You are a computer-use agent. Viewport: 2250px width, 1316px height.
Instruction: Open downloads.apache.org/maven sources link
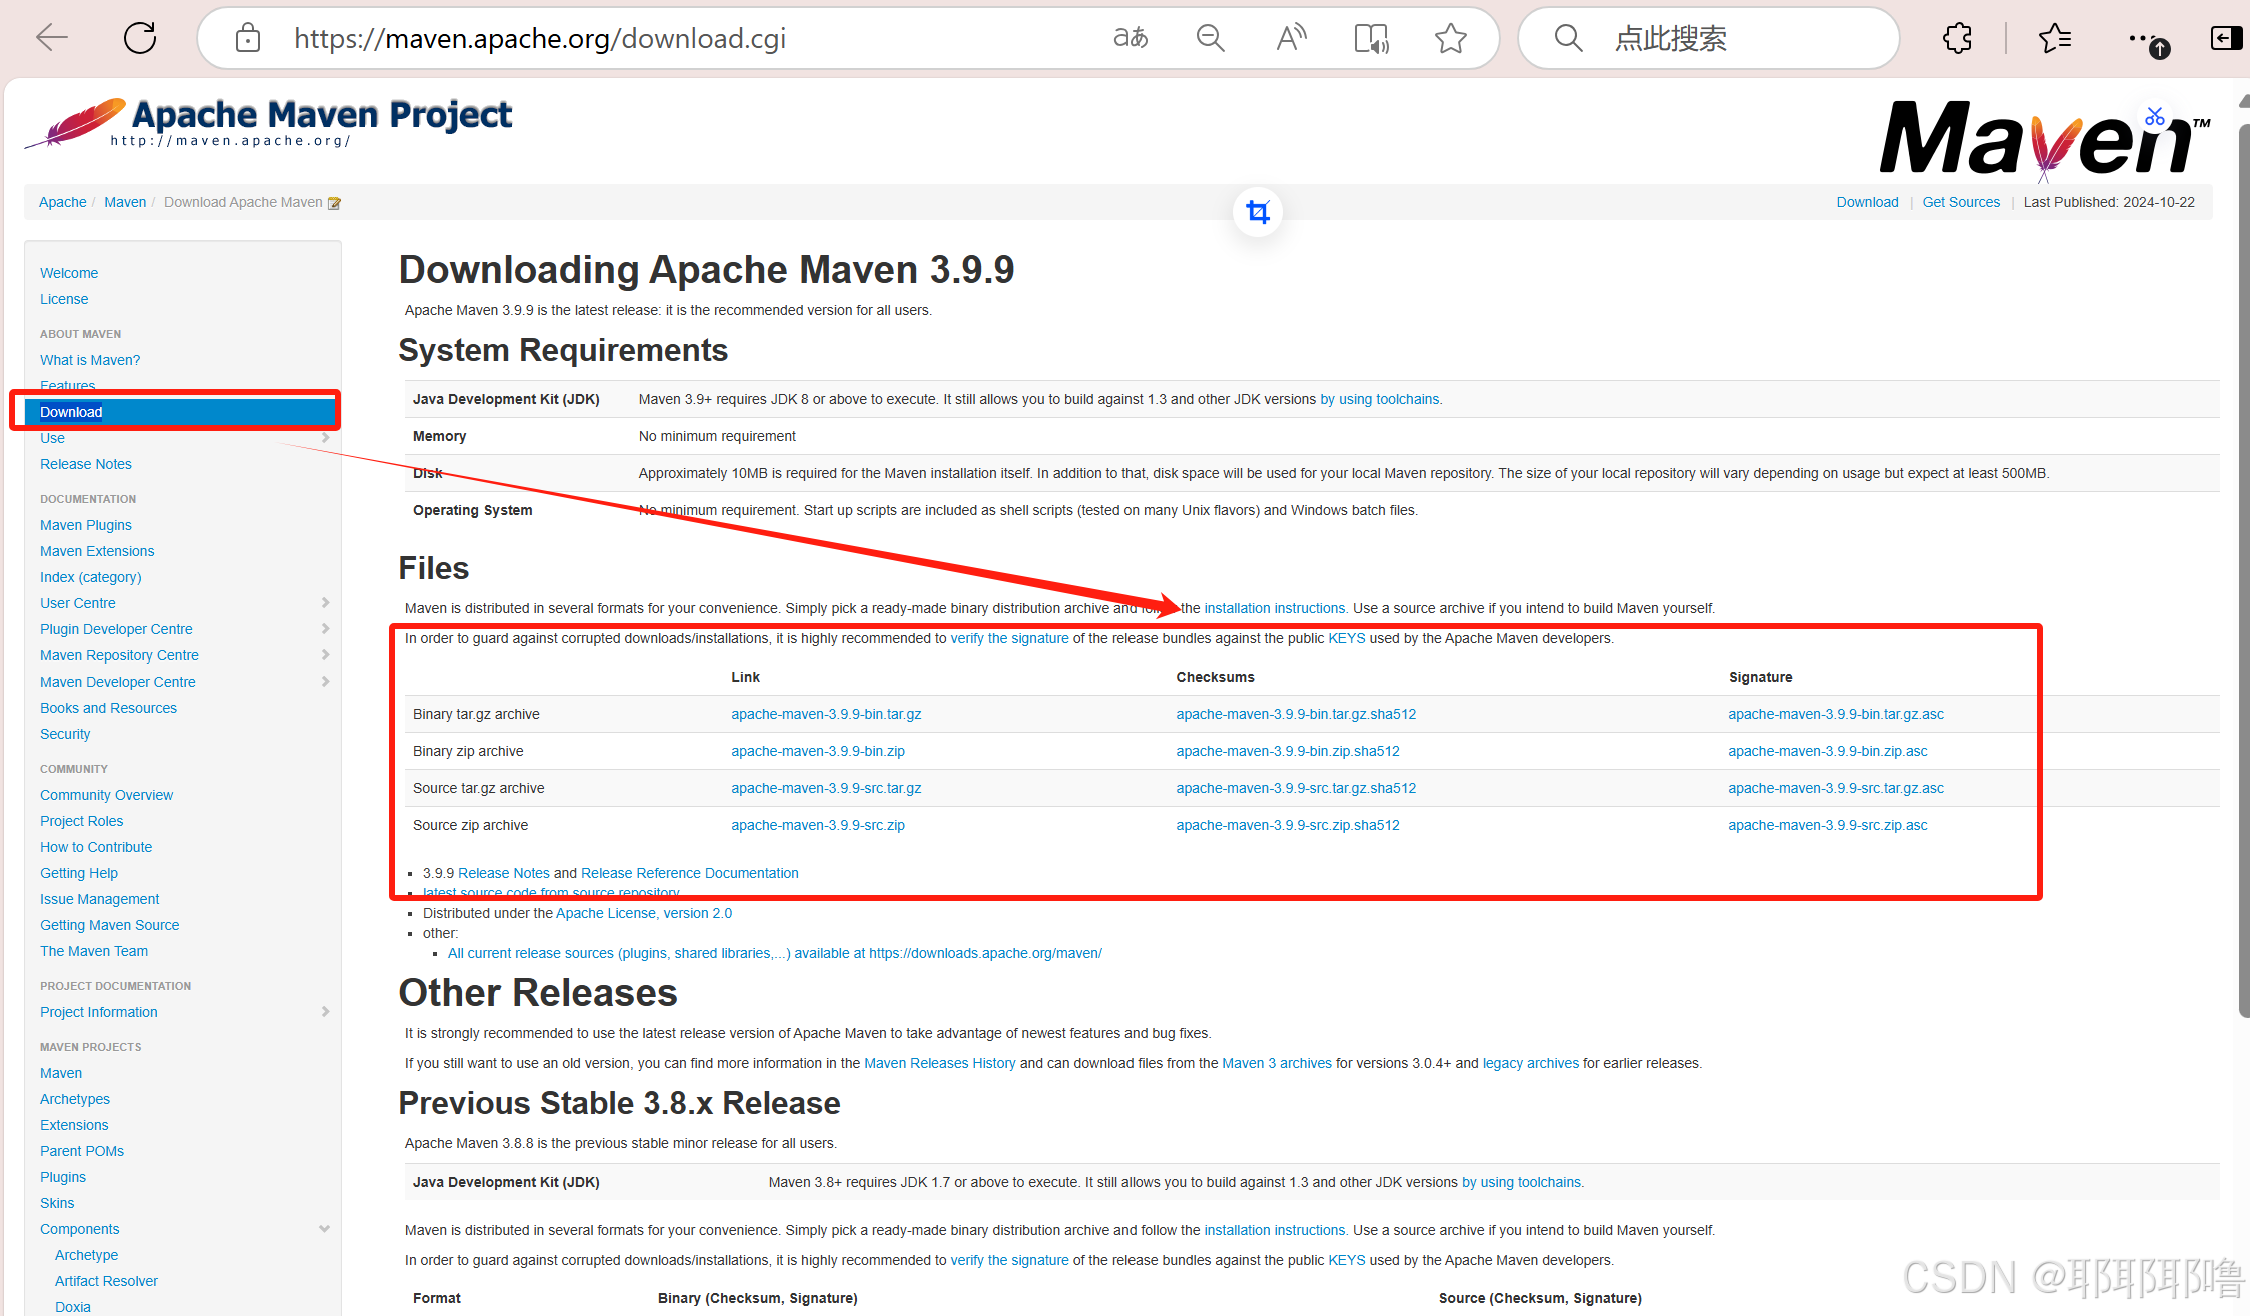tap(775, 953)
